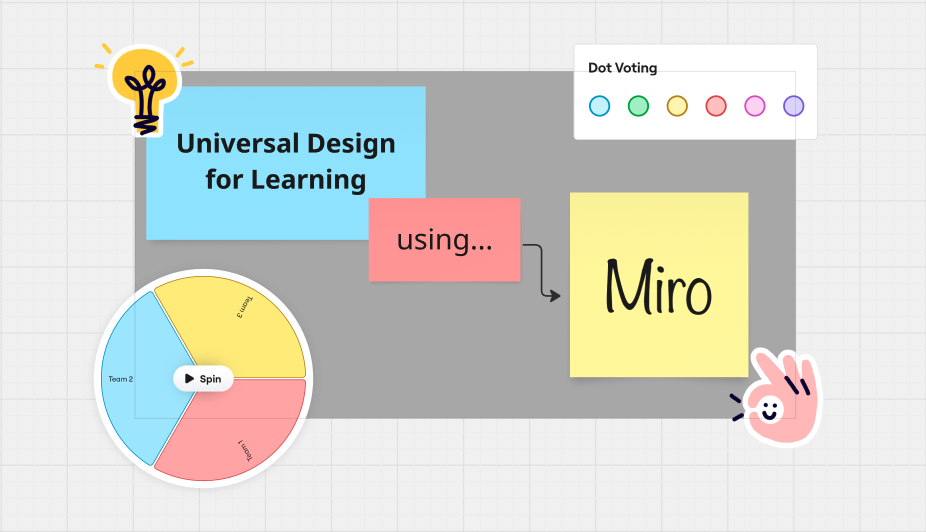This screenshot has height=532, width=926.
Task: Select the gray frame background below using note
Action: click(450, 350)
